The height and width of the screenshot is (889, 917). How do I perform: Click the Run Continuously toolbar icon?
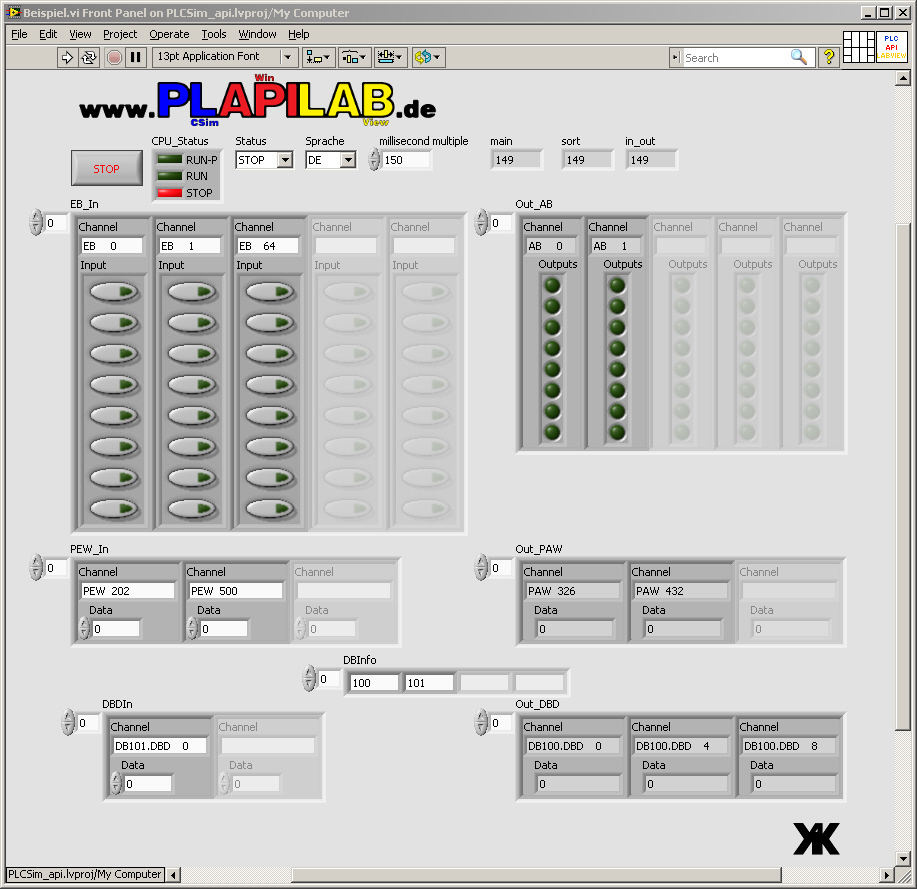pyautogui.click(x=89, y=57)
